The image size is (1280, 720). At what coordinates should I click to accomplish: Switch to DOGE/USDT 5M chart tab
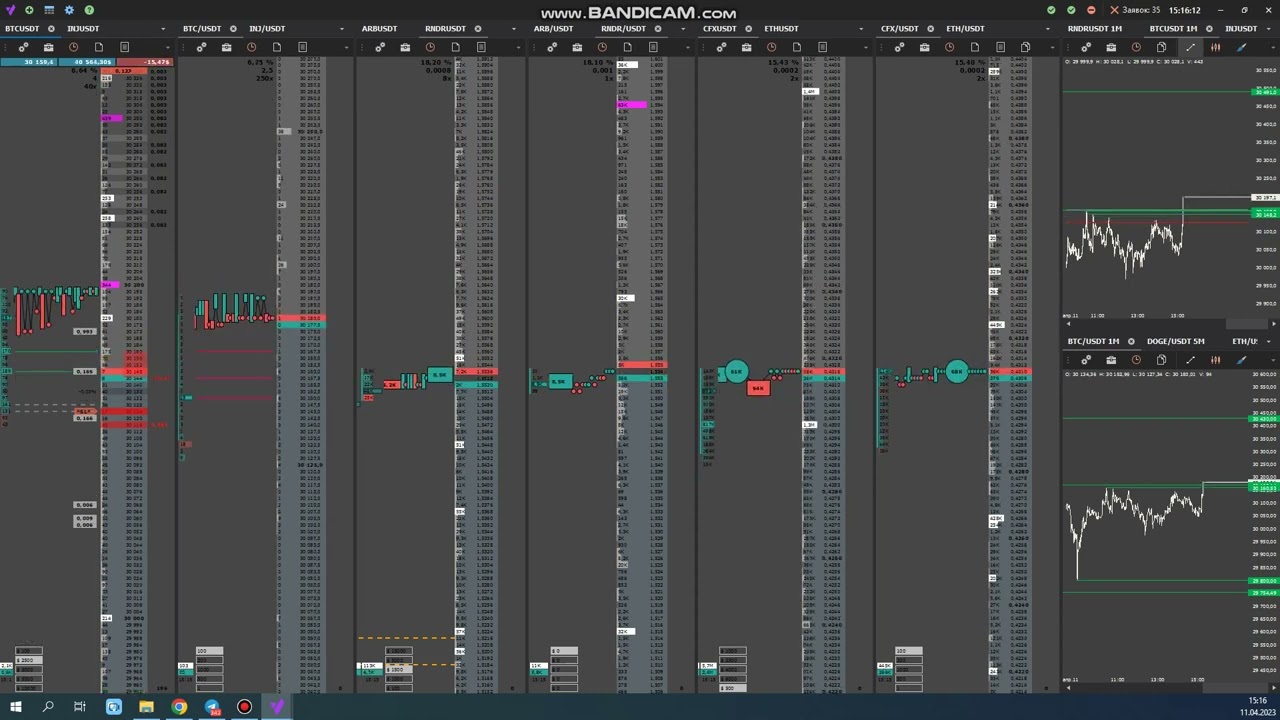[1175, 342]
